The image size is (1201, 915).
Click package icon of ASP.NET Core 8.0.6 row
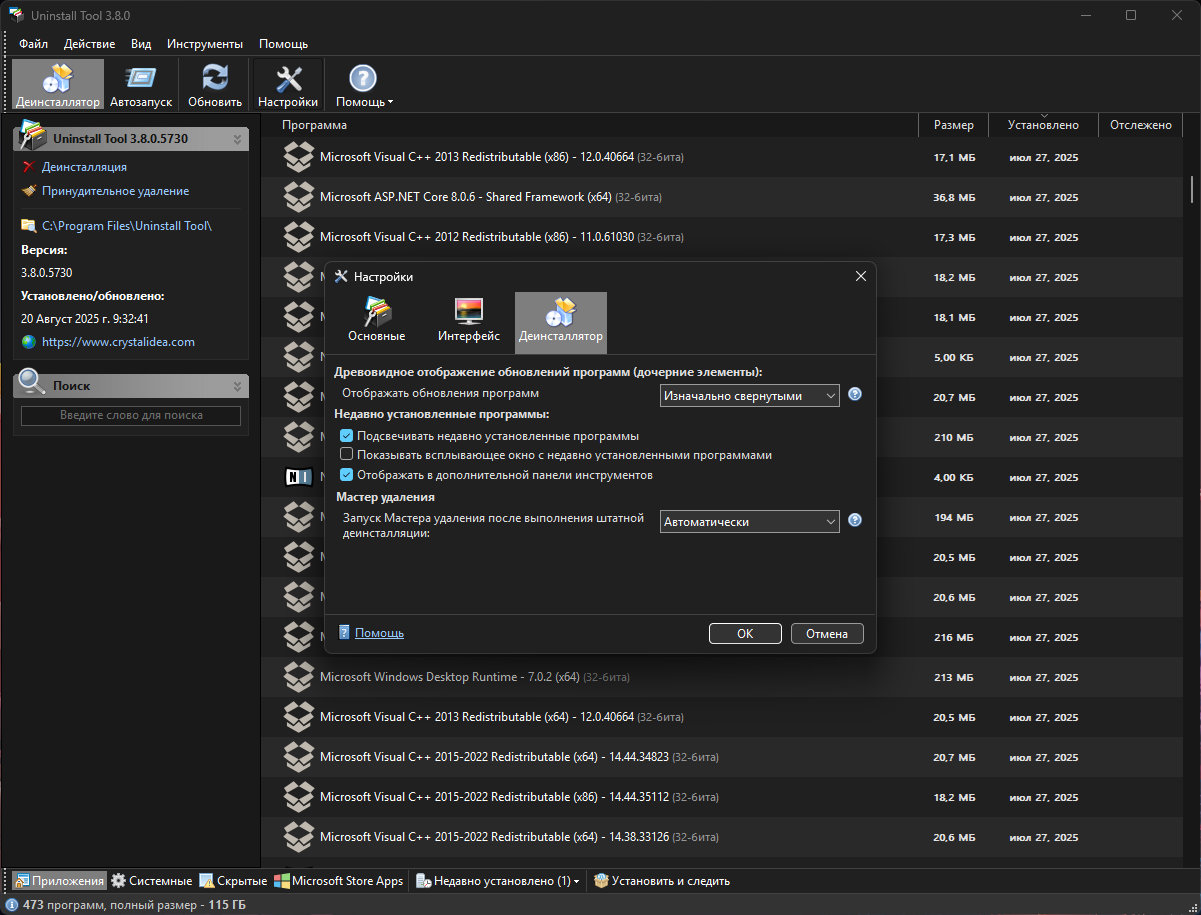coord(299,197)
